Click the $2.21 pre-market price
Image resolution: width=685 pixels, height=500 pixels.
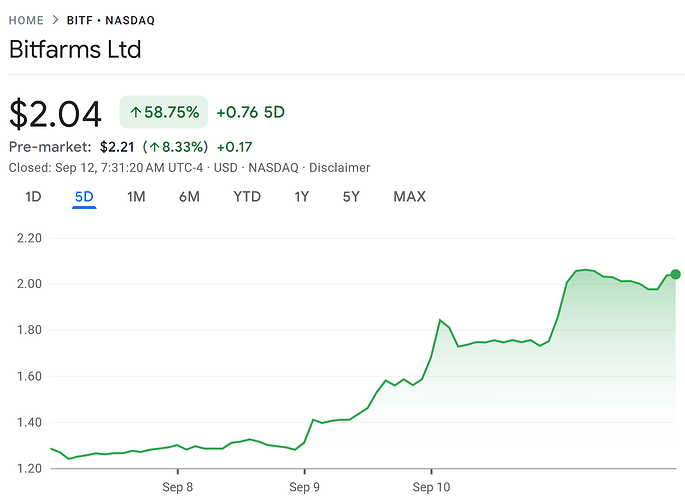(x=118, y=147)
